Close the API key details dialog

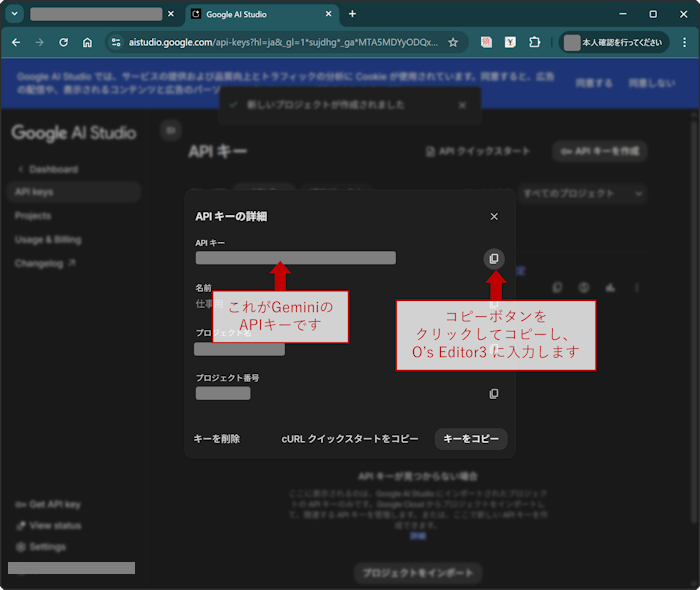coord(494,216)
